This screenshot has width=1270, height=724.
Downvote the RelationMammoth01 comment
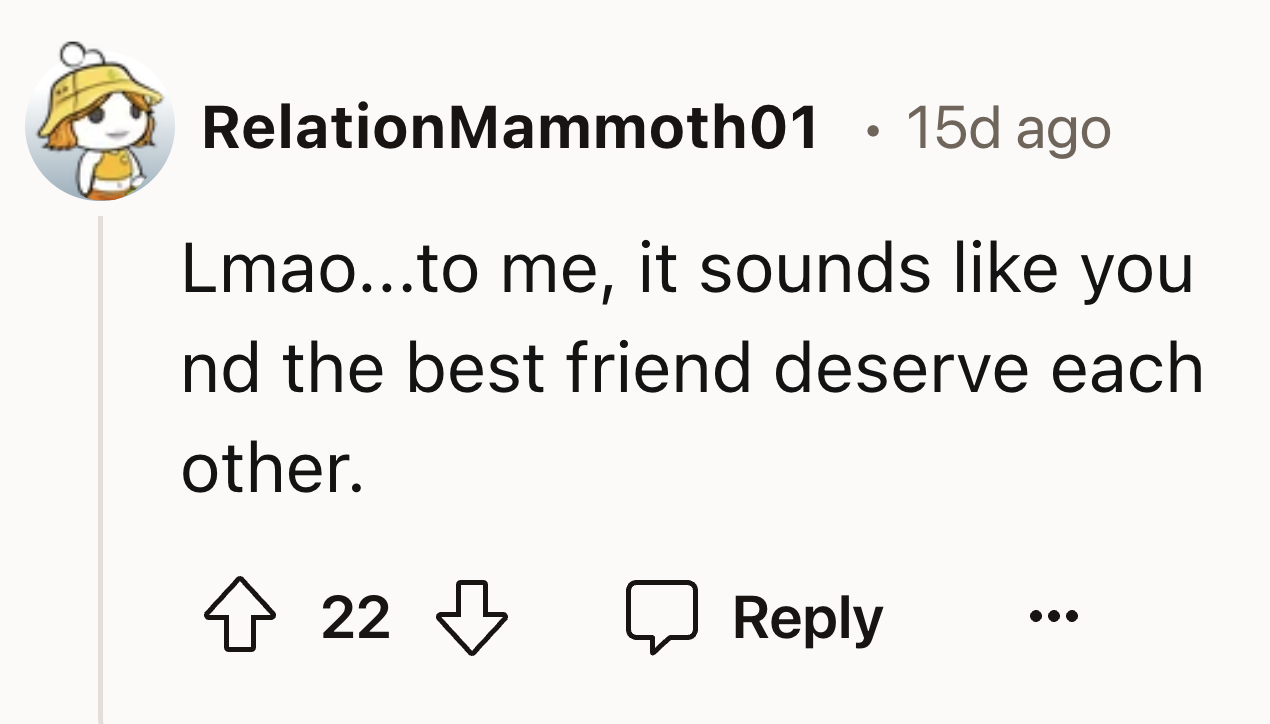tap(473, 617)
